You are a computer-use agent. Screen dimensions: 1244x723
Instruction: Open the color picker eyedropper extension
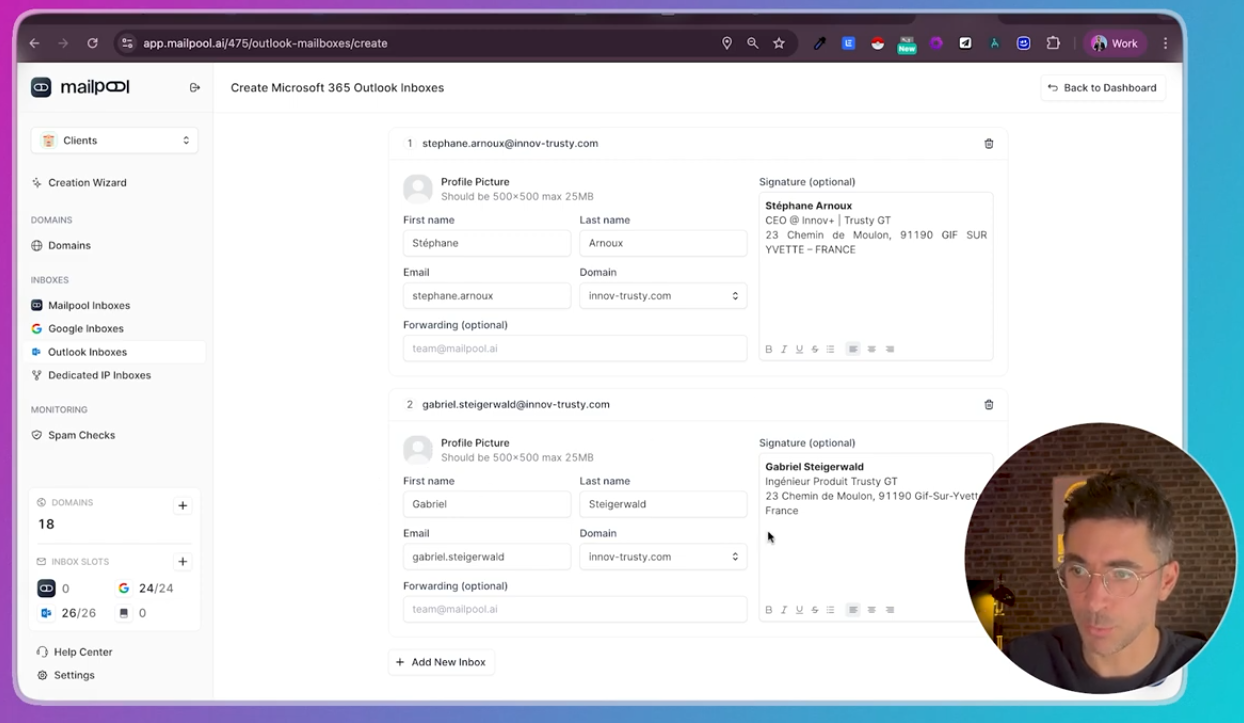pos(820,44)
